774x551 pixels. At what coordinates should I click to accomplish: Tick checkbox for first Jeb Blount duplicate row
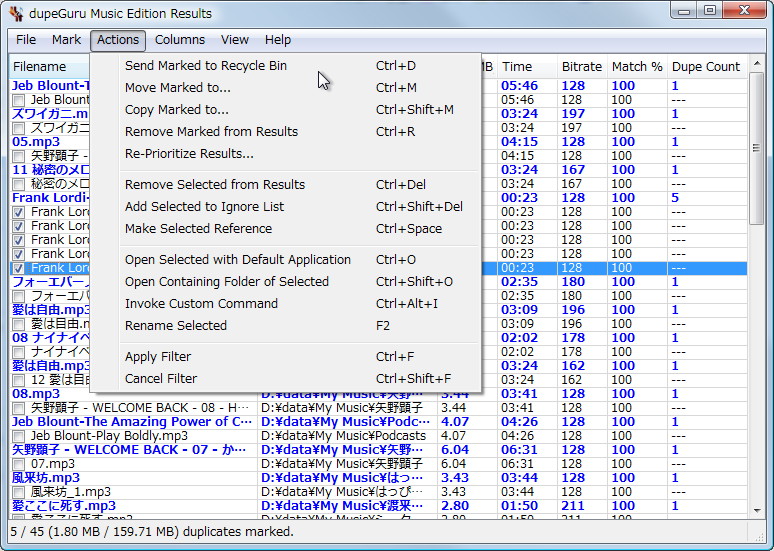click(18, 100)
